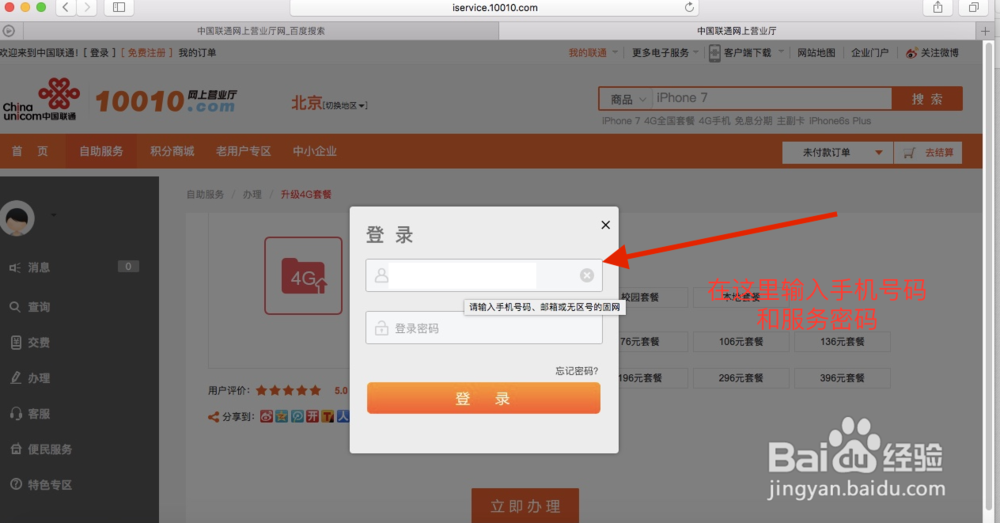Select the 106元套餐 option

click(x=740, y=342)
